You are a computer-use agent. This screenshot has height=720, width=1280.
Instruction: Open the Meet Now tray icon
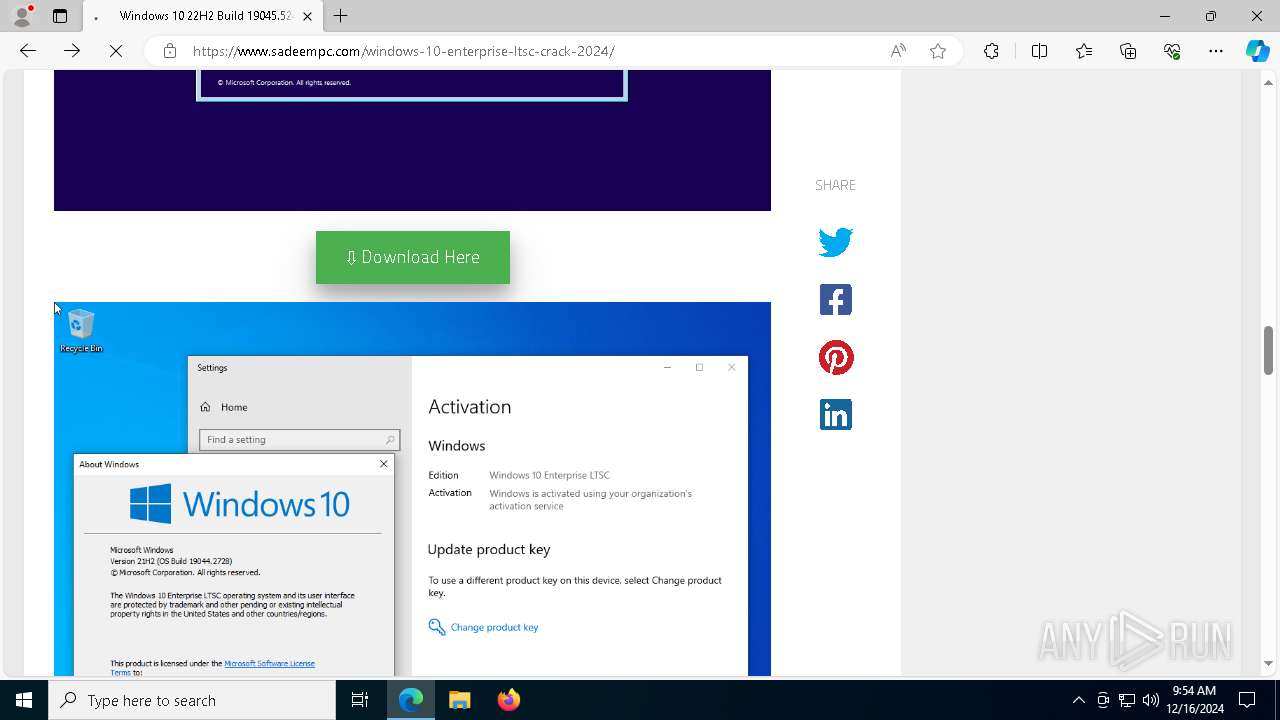[1103, 700]
